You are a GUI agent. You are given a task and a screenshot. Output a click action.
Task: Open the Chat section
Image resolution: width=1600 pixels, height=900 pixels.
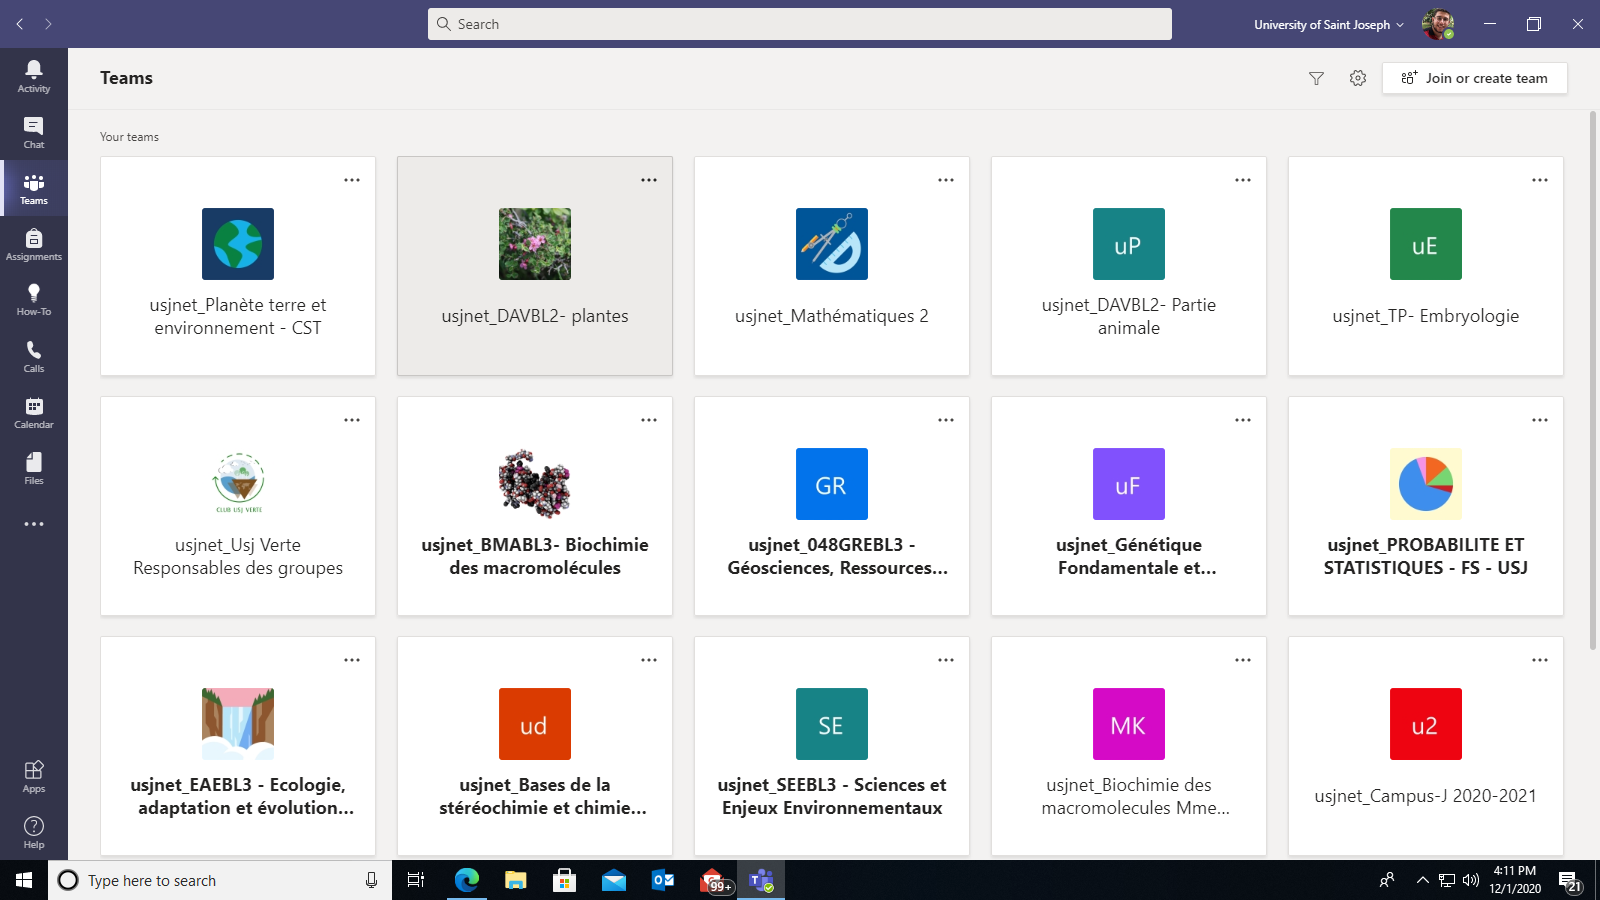tap(34, 132)
